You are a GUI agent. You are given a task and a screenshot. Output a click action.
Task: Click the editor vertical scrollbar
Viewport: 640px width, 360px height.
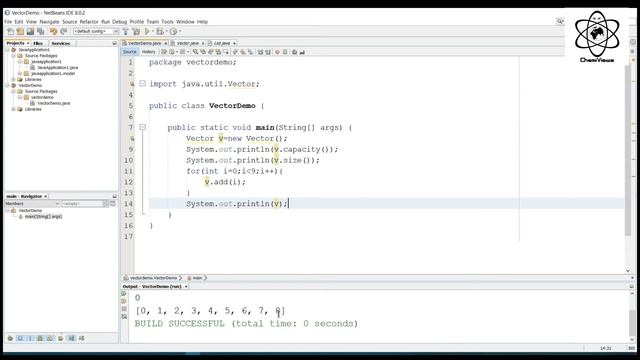(628, 151)
